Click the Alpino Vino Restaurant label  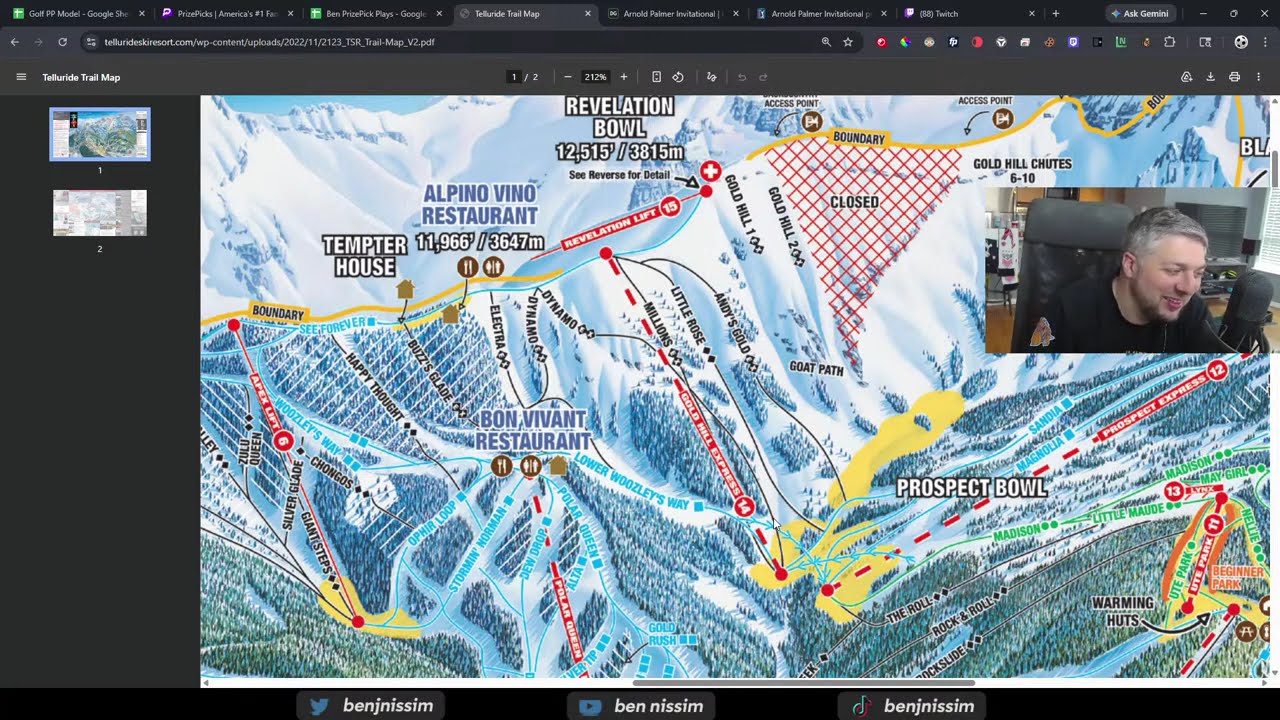pyautogui.click(x=480, y=204)
